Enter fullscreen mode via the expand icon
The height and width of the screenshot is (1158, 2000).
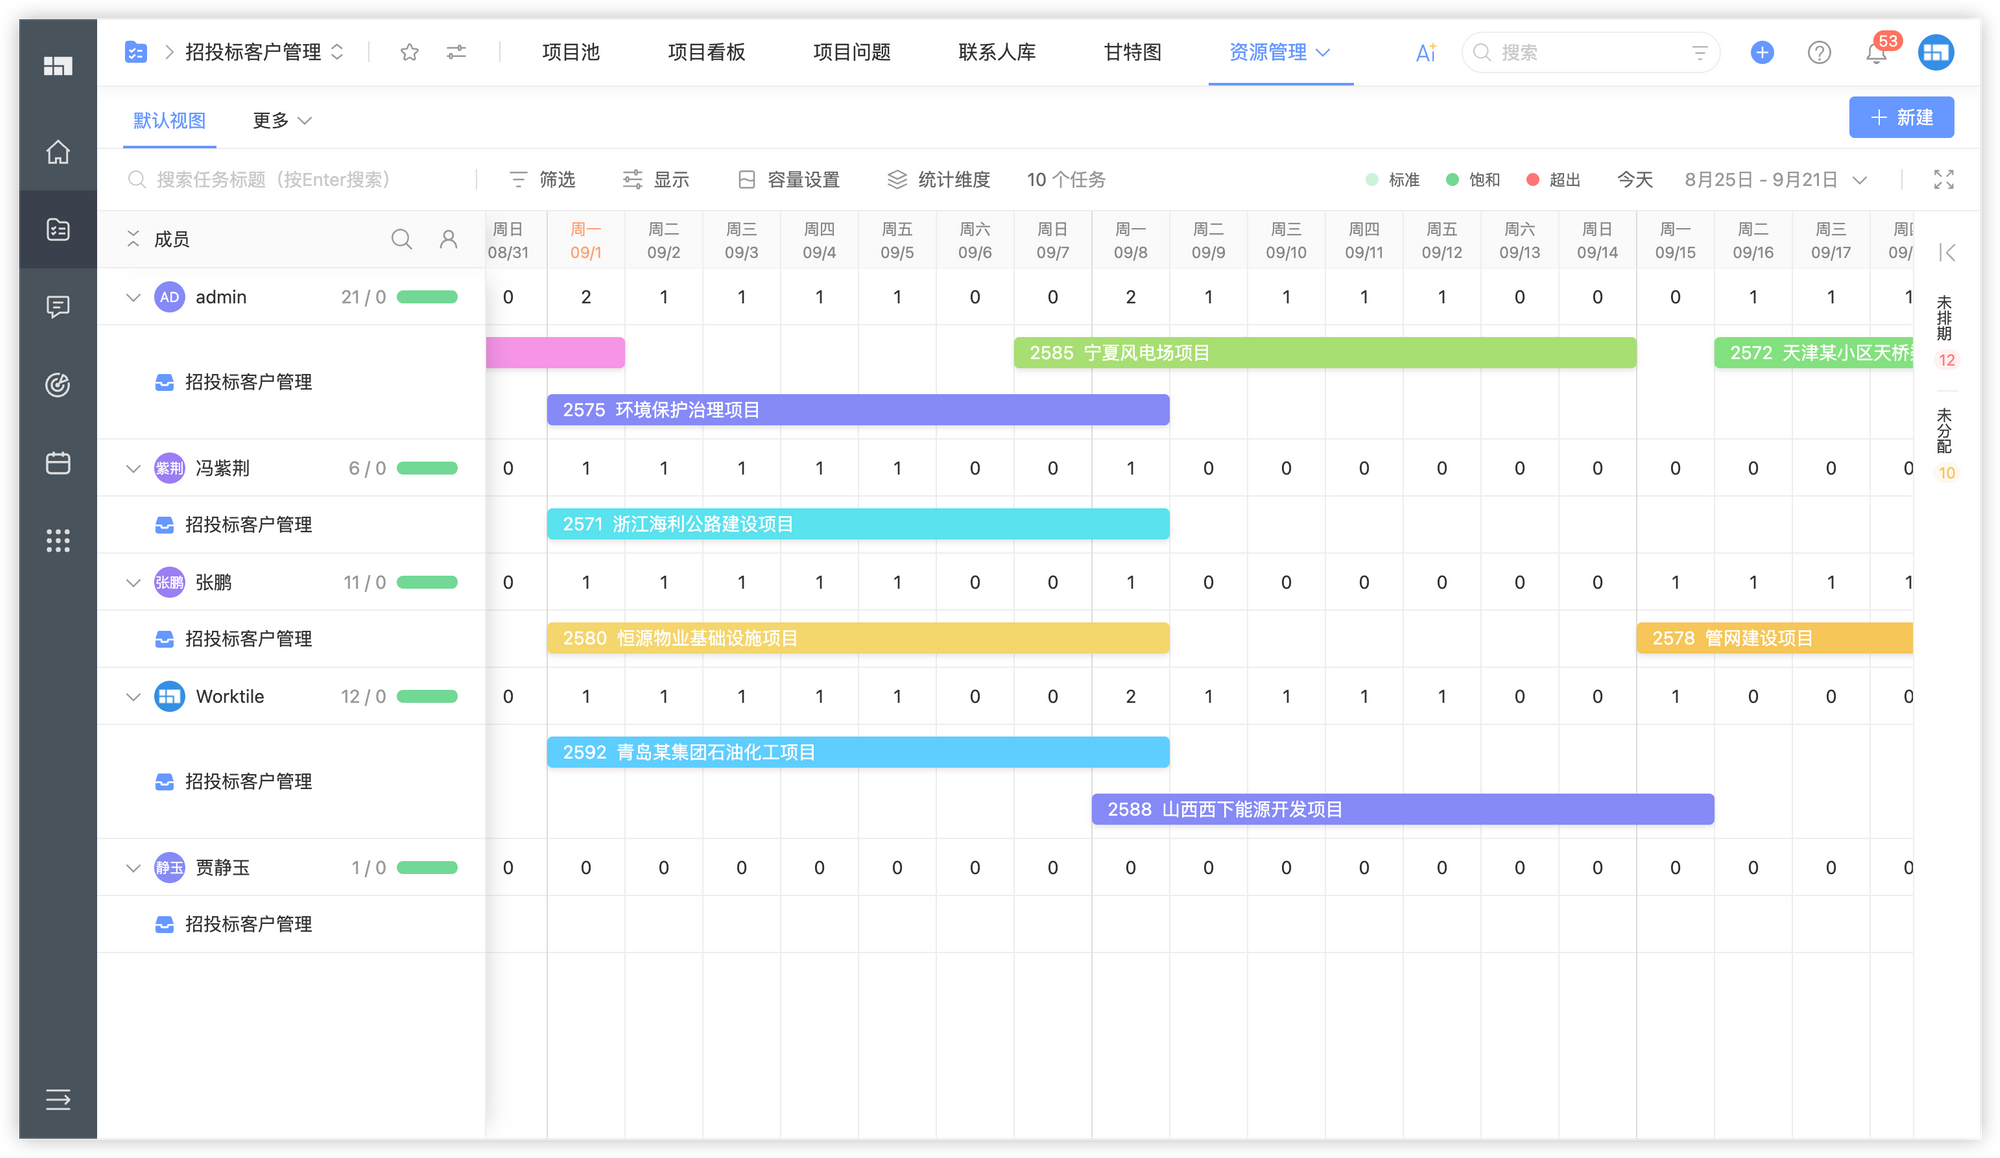(1944, 180)
